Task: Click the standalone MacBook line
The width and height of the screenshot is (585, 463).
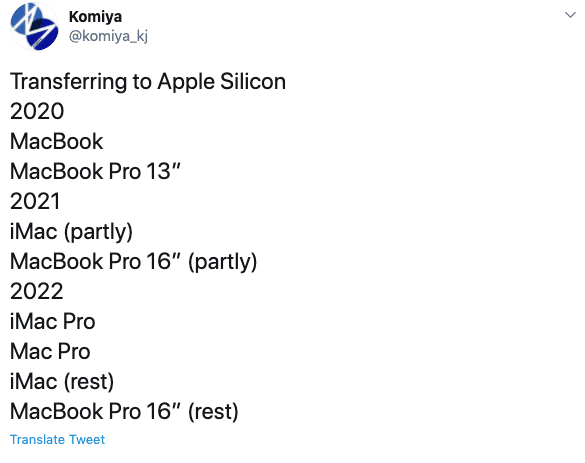Action: (56, 141)
